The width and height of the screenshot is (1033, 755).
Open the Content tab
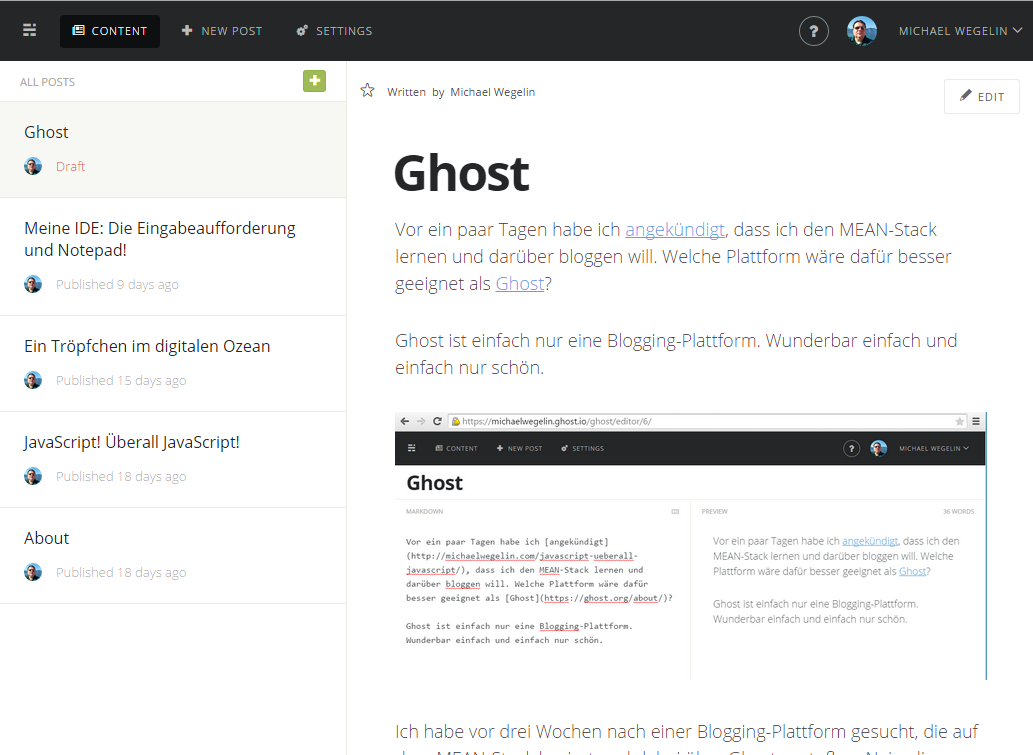(109, 31)
